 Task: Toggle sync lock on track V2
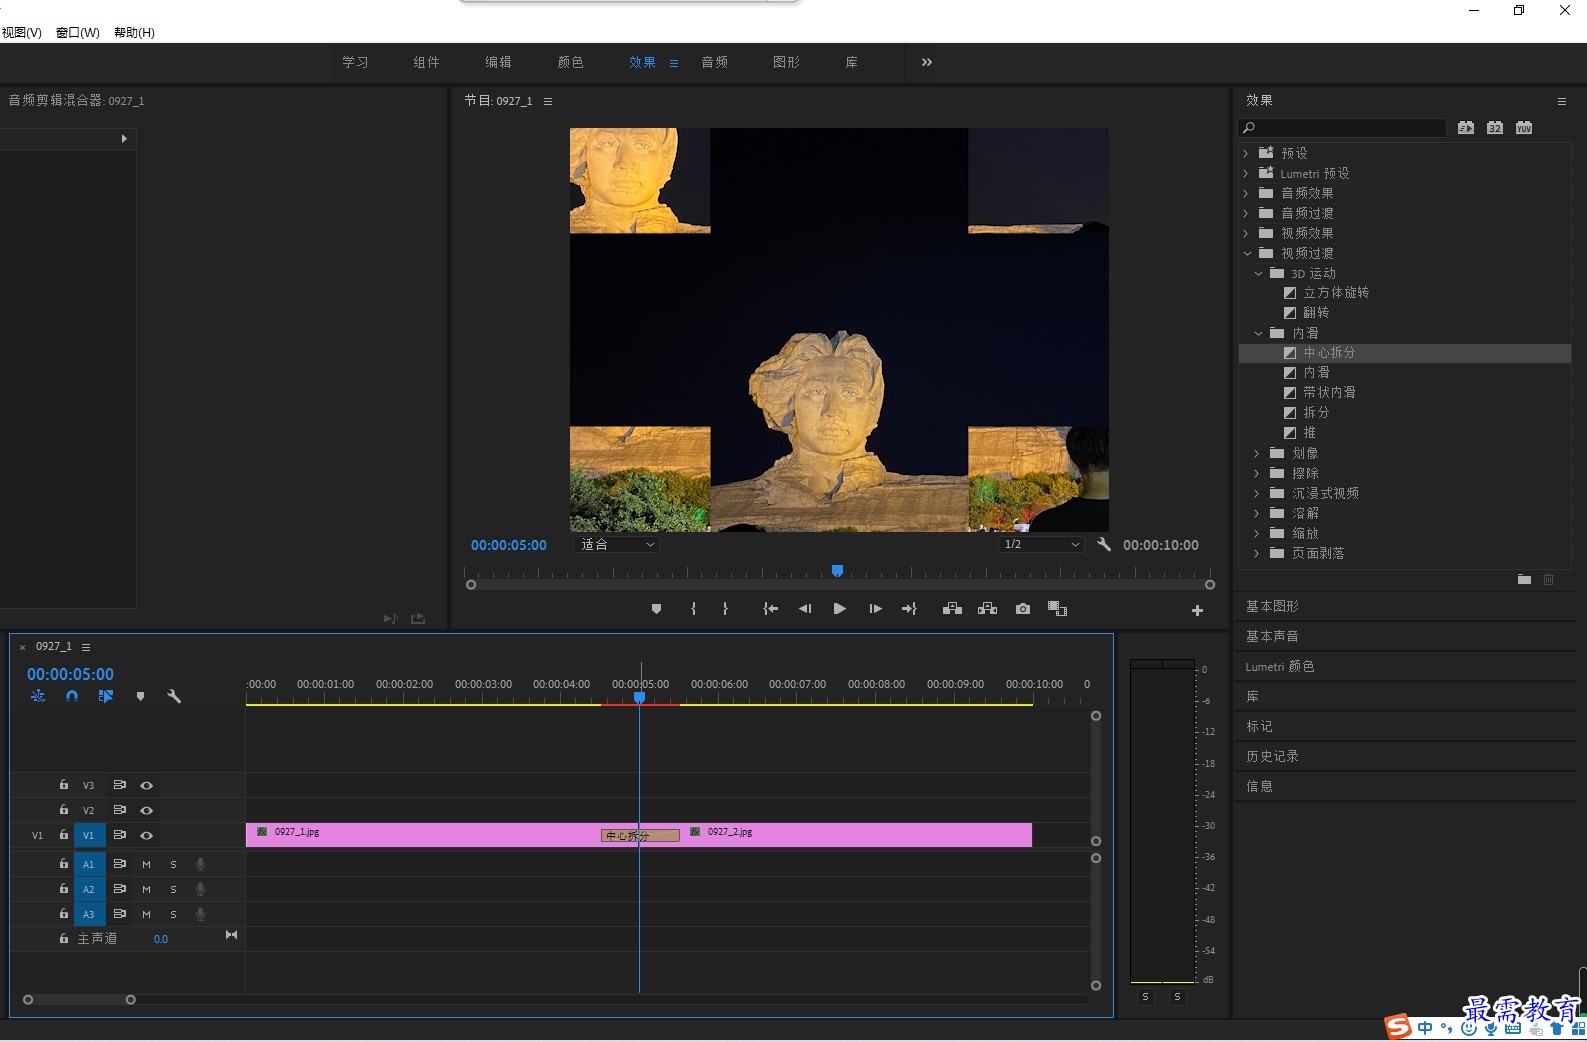[x=120, y=810]
